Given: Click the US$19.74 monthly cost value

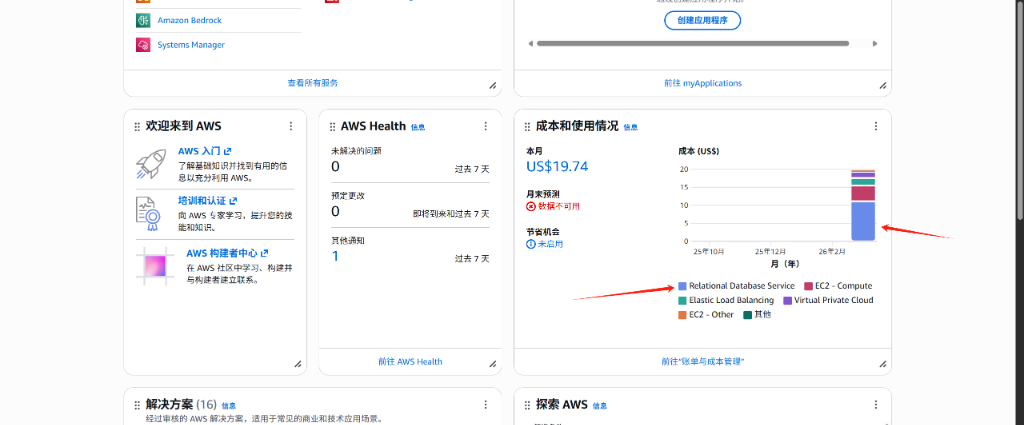Looking at the screenshot, I should tap(557, 166).
